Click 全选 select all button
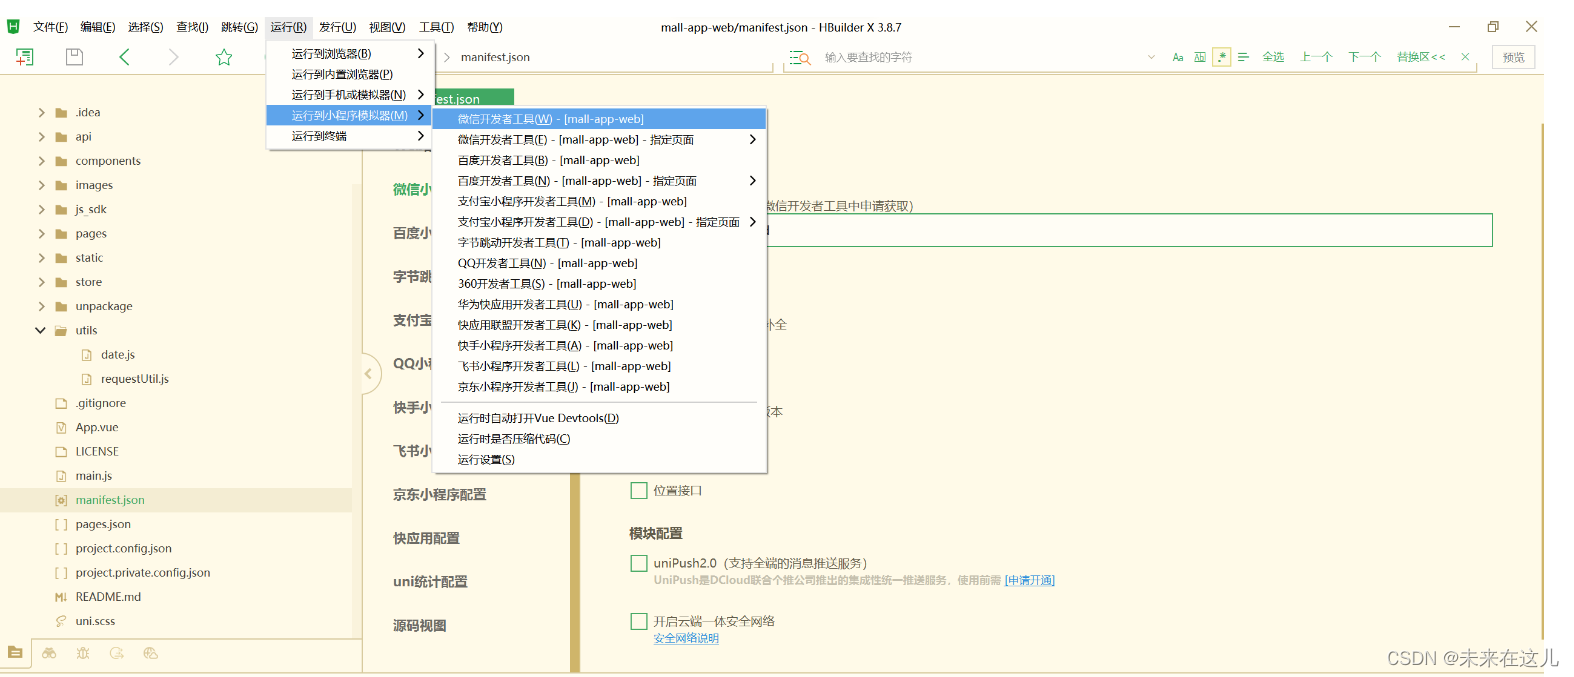The image size is (1574, 677). [x=1273, y=57]
